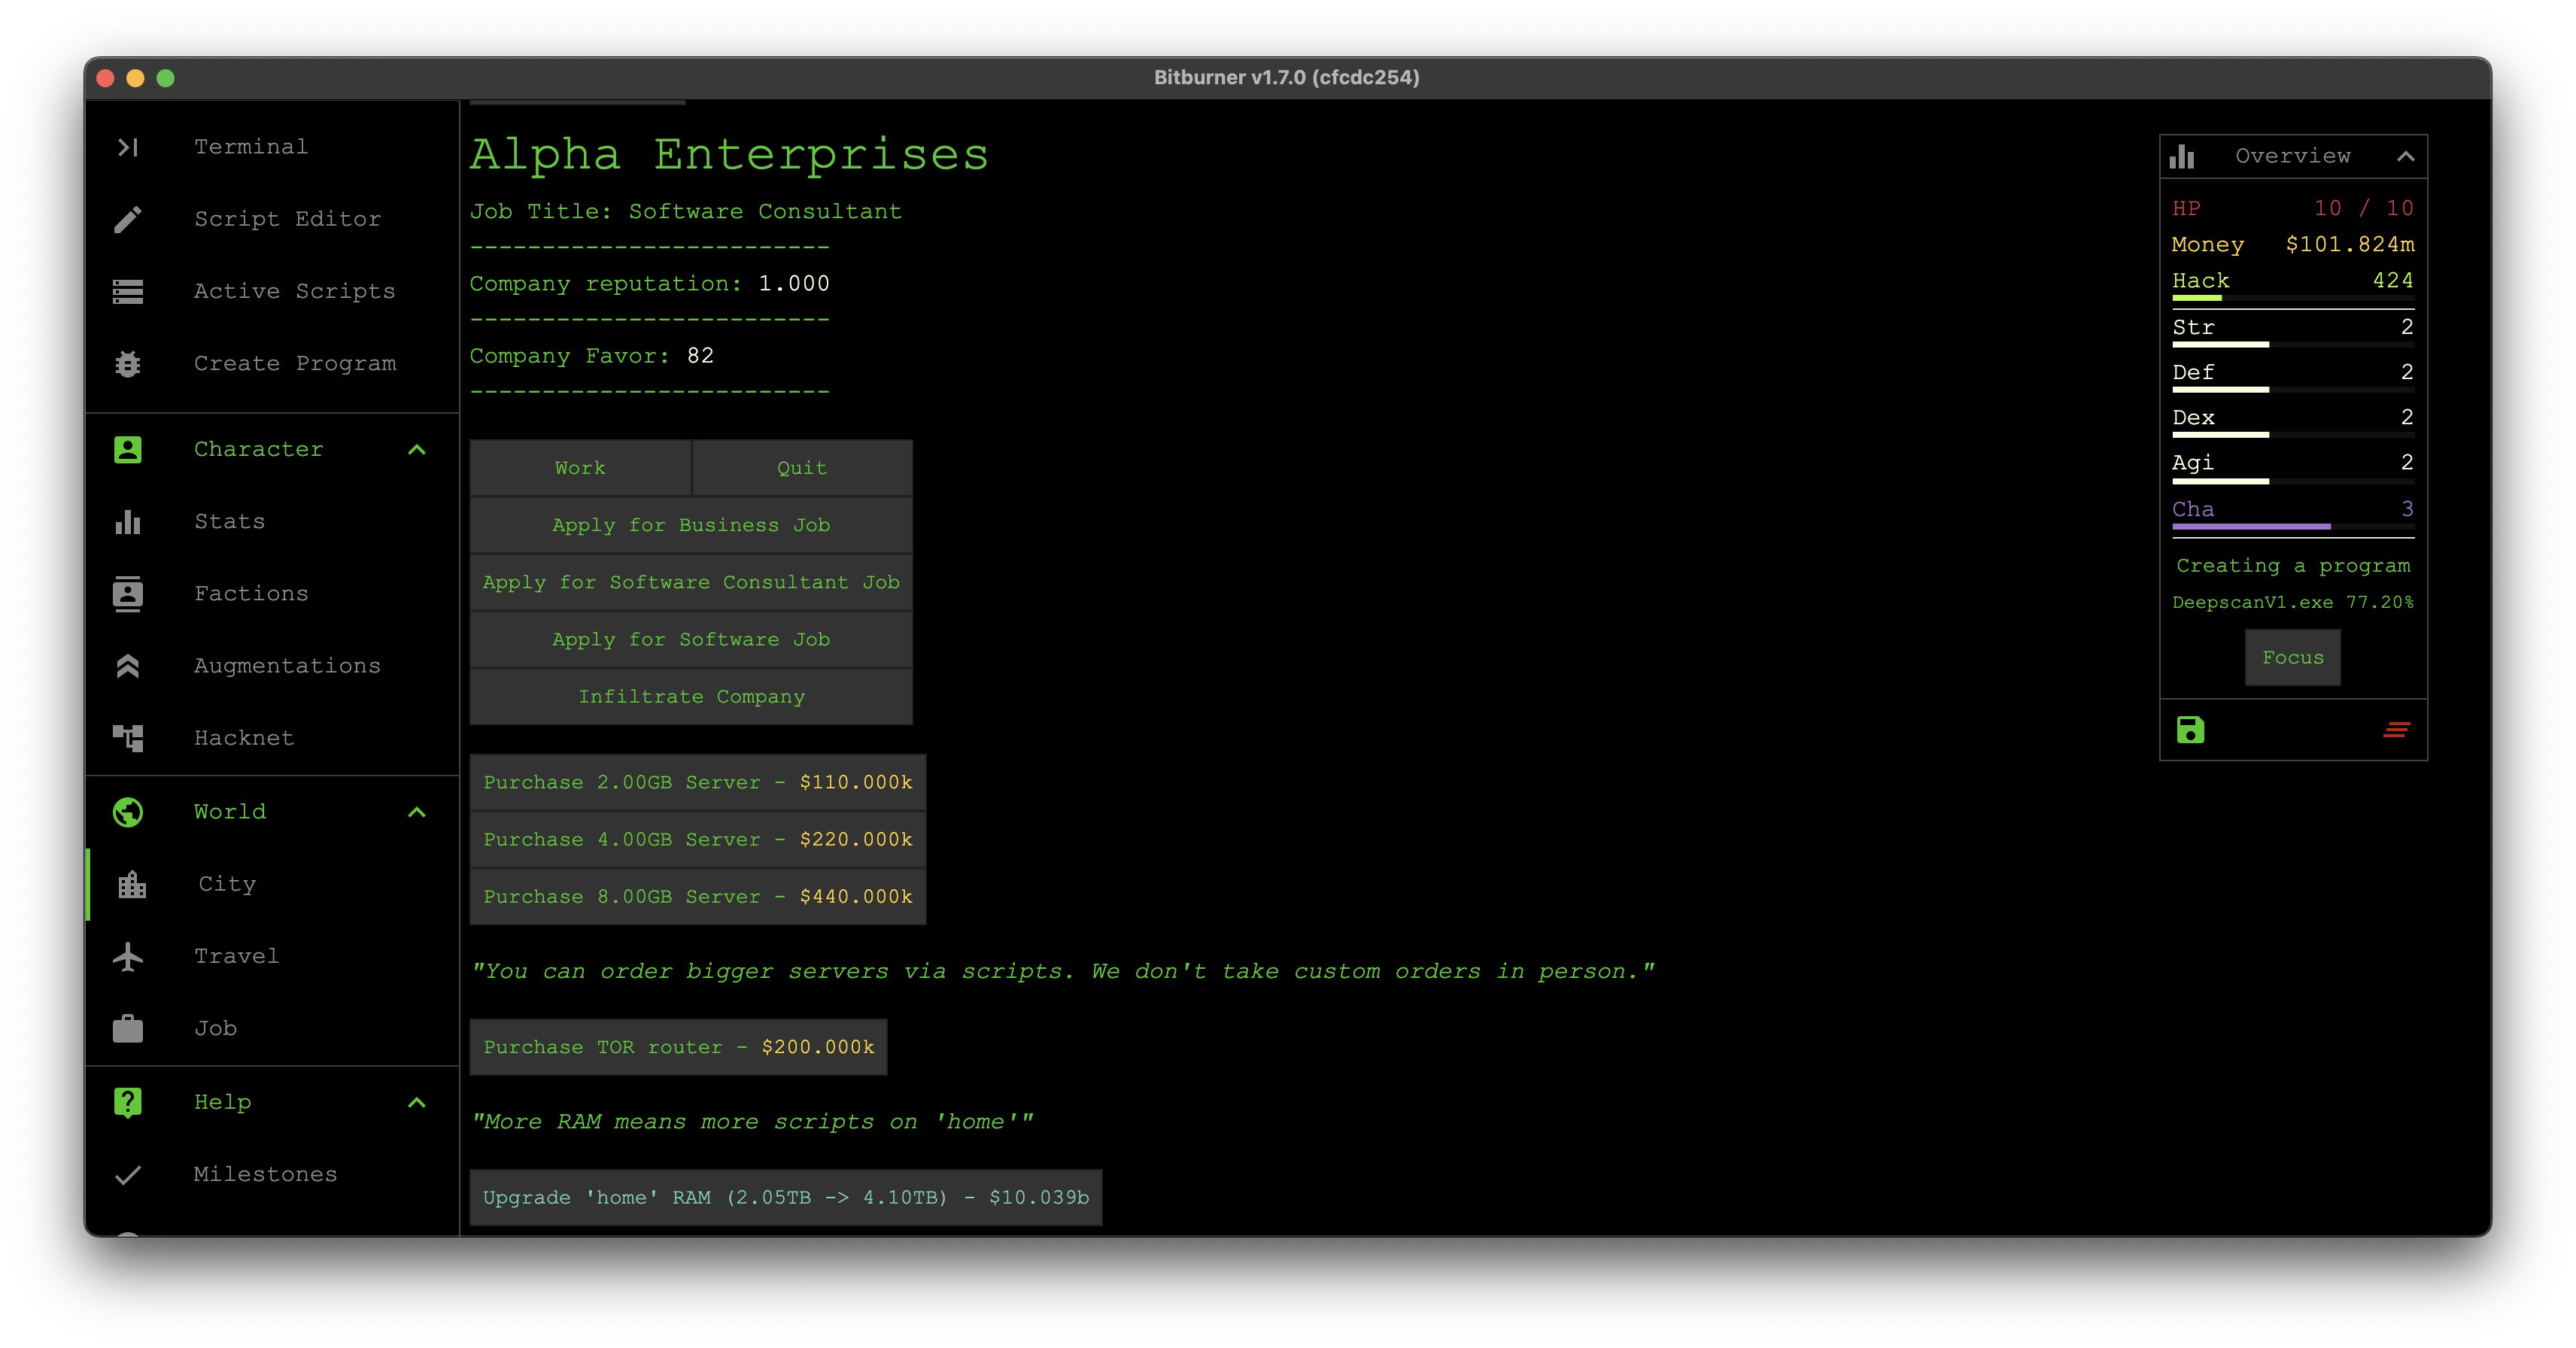
Task: Click the World globe icon
Action: (128, 812)
